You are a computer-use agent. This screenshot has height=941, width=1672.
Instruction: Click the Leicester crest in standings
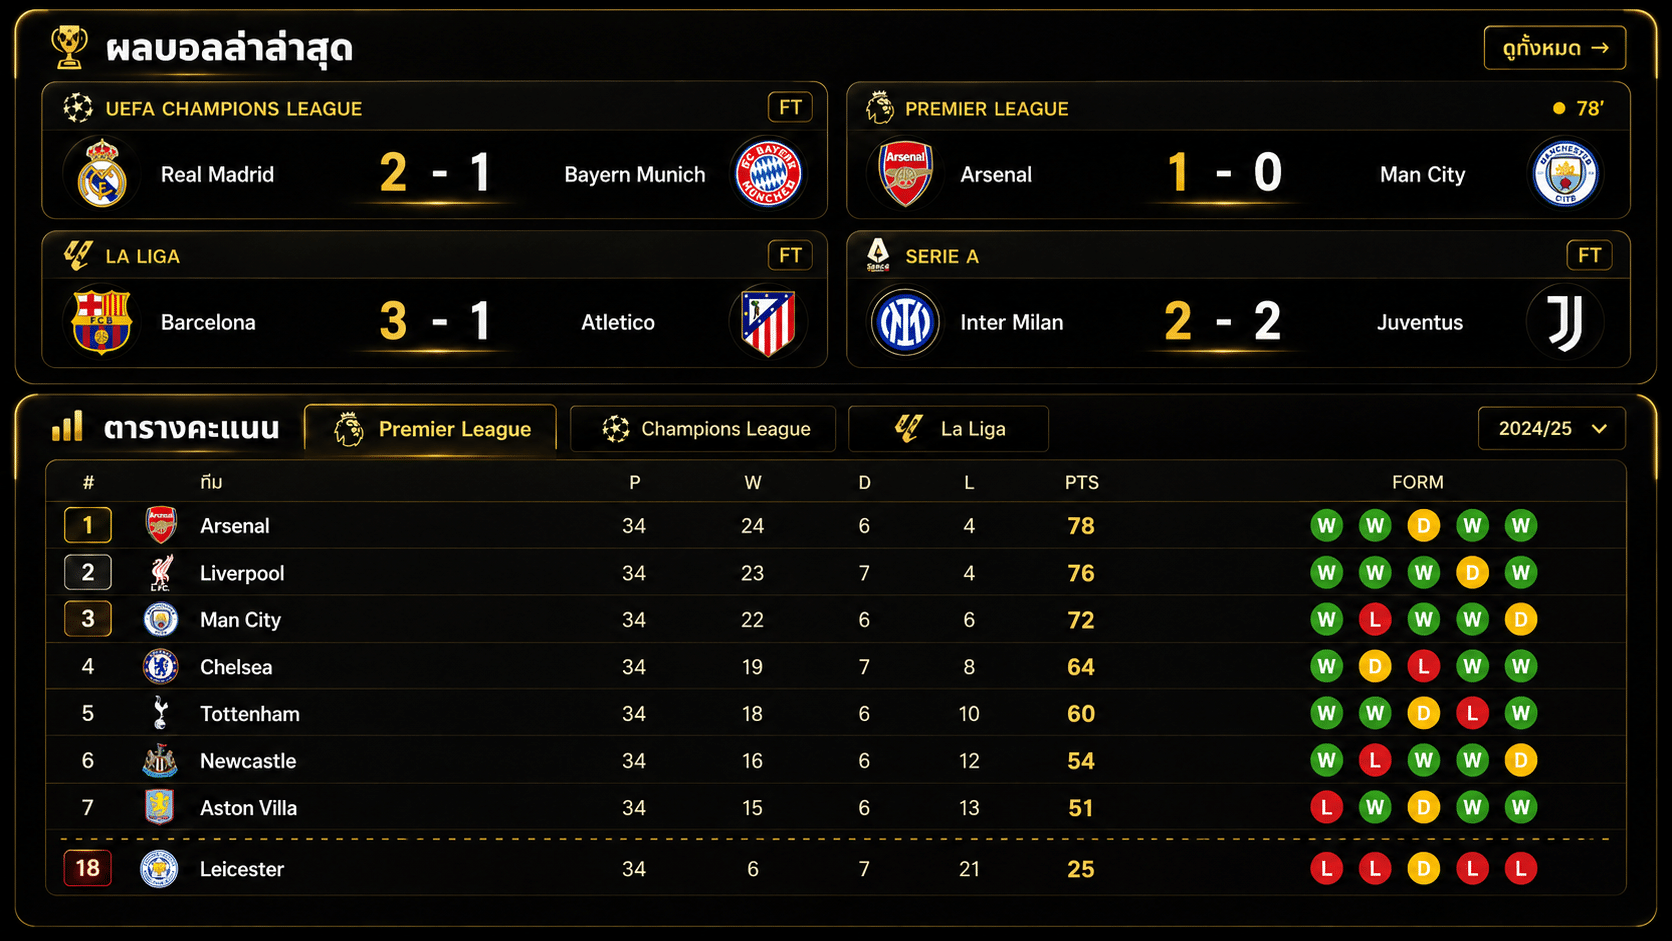(x=160, y=869)
